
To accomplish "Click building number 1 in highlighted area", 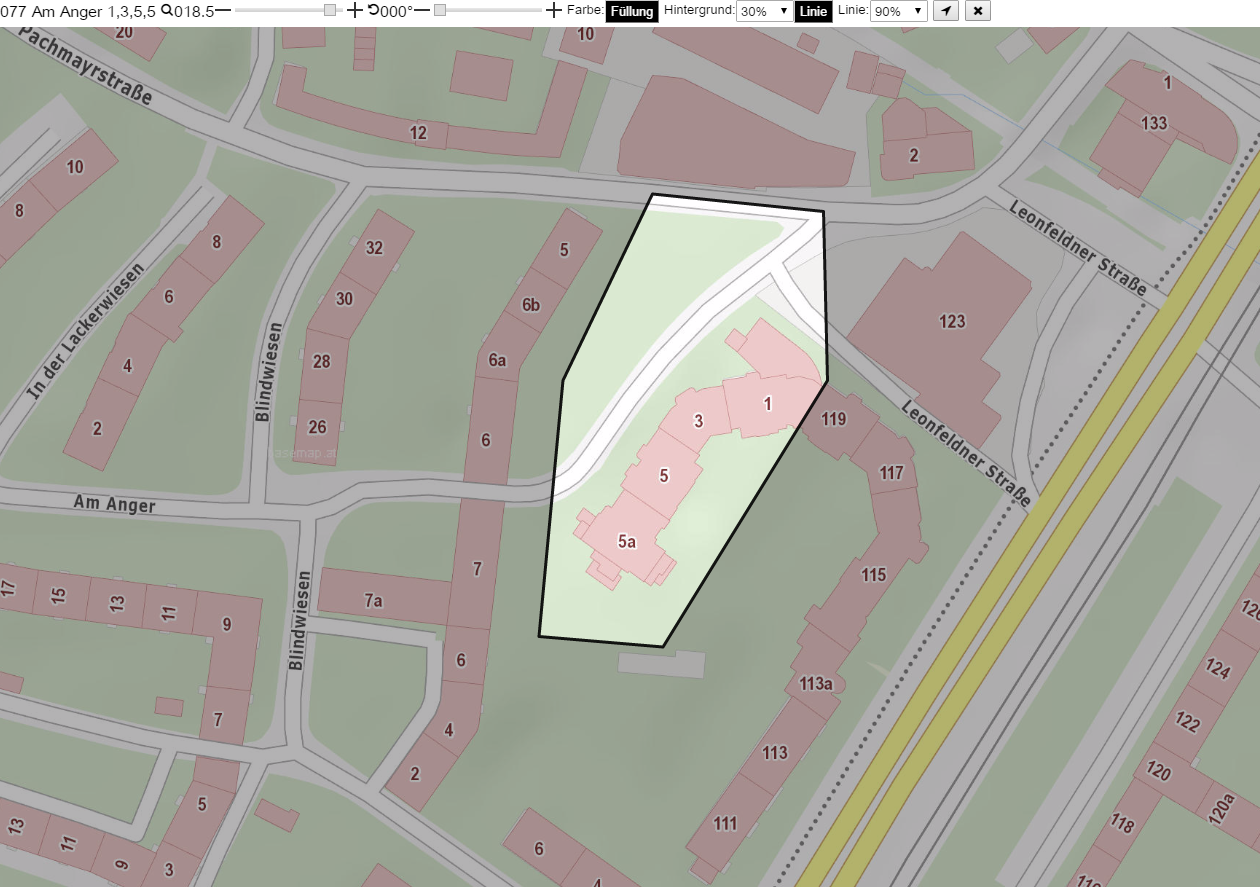I will 768,404.
